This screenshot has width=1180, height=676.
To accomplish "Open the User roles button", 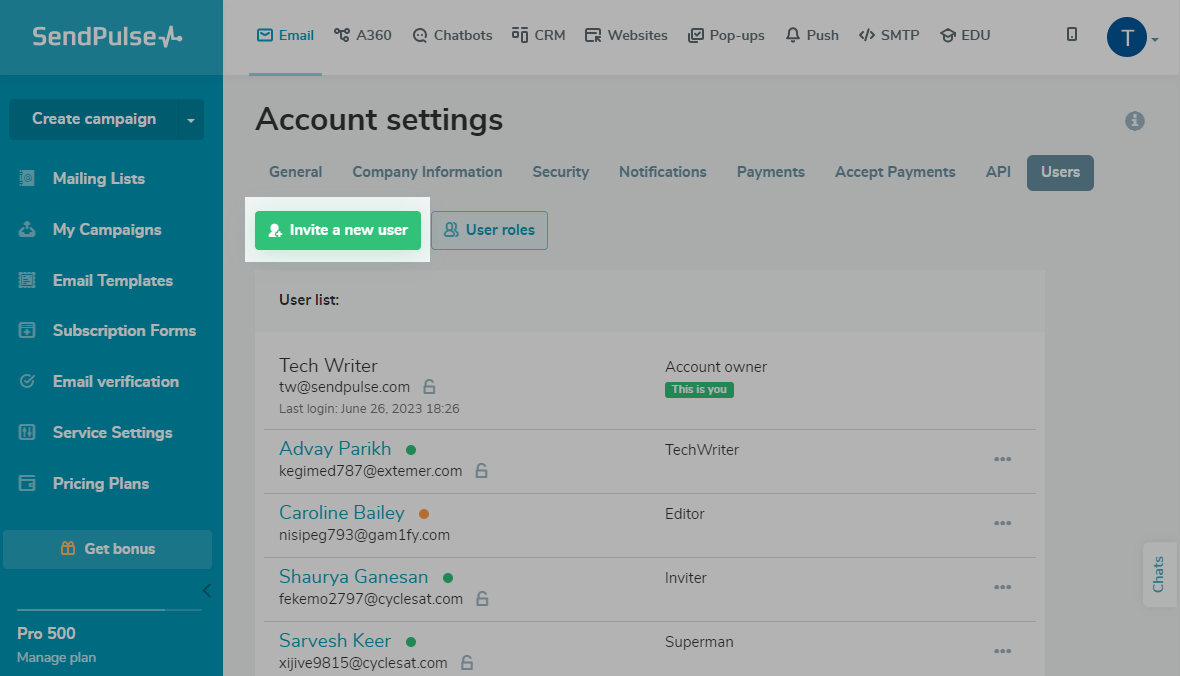I will coord(489,230).
